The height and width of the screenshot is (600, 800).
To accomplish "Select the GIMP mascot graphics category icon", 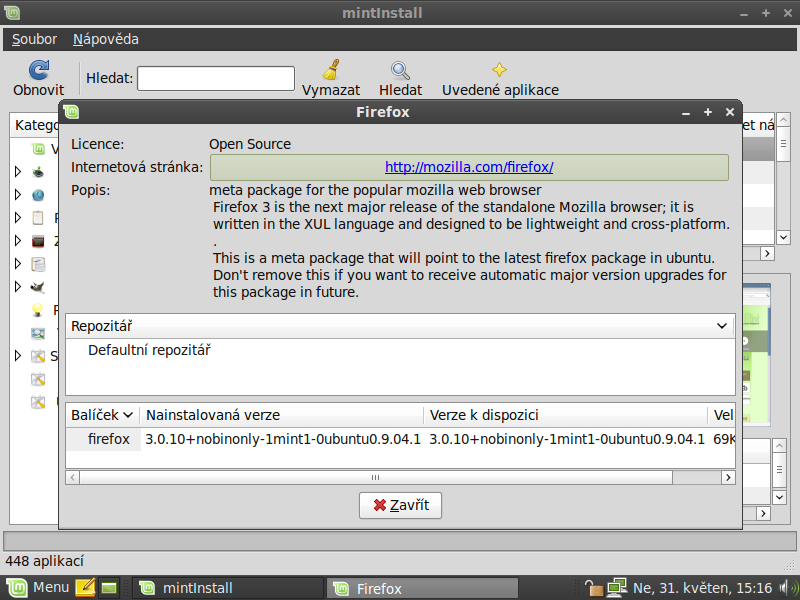I will 38,287.
